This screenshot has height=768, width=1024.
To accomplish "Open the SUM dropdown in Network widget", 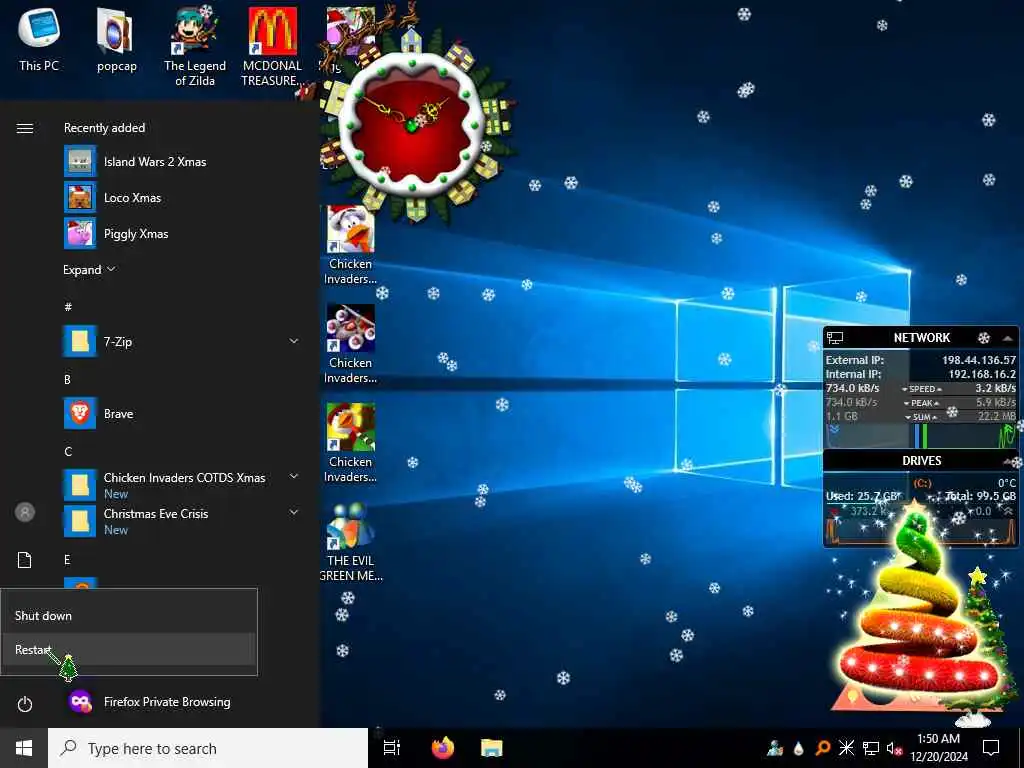I will pos(921,417).
